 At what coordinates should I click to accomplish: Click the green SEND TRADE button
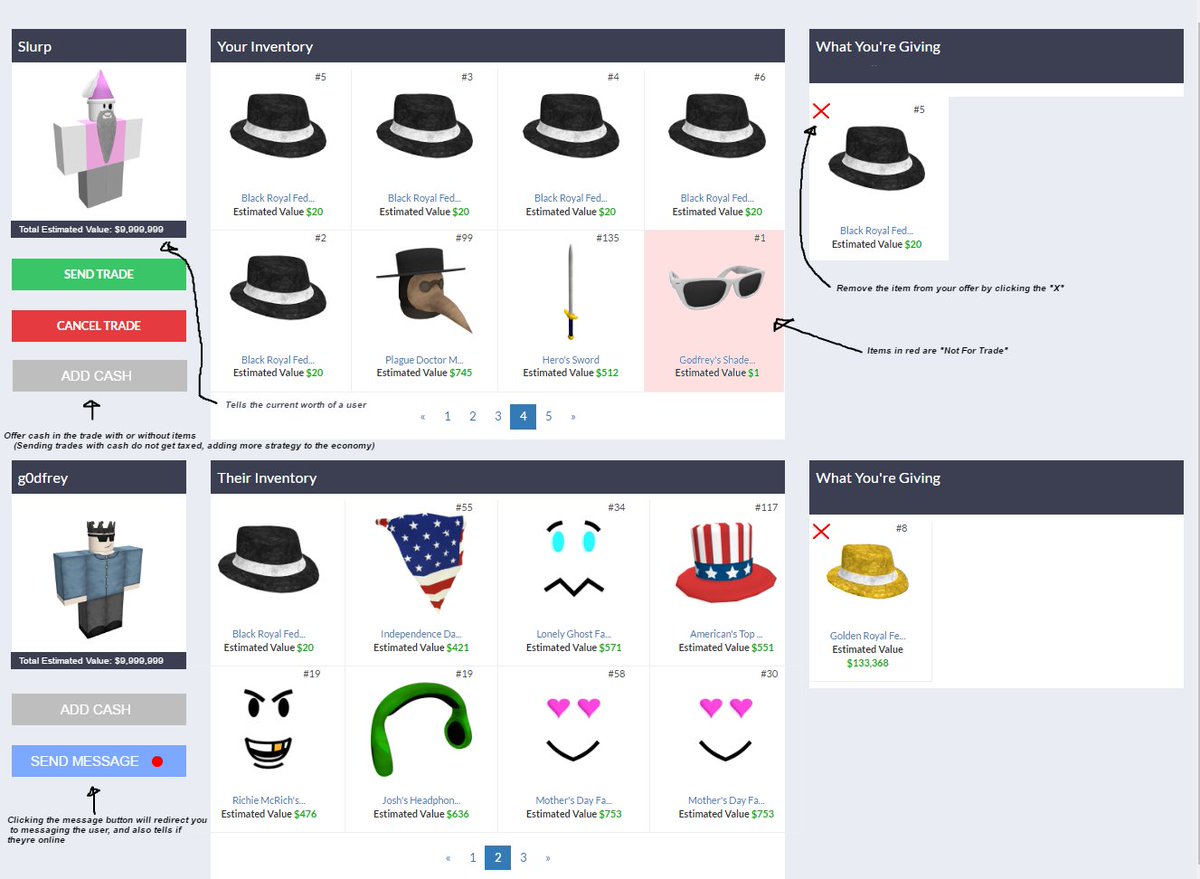pyautogui.click(x=99, y=274)
